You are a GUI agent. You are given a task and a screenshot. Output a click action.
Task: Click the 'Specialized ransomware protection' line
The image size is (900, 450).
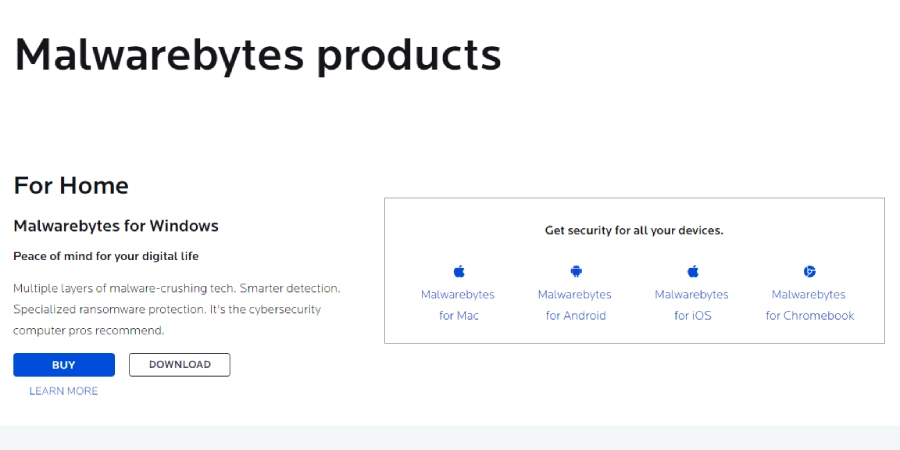tap(167, 309)
